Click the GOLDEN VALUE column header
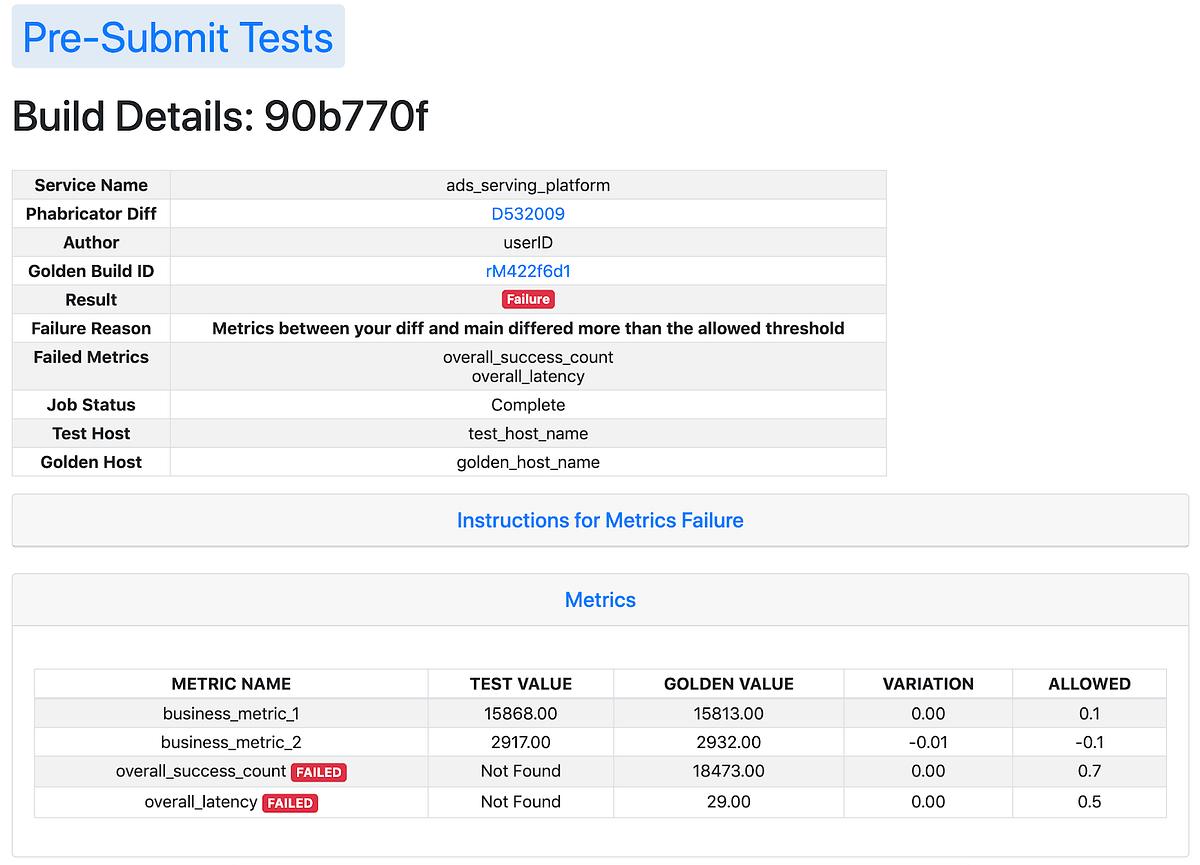The width and height of the screenshot is (1200, 865). click(729, 684)
